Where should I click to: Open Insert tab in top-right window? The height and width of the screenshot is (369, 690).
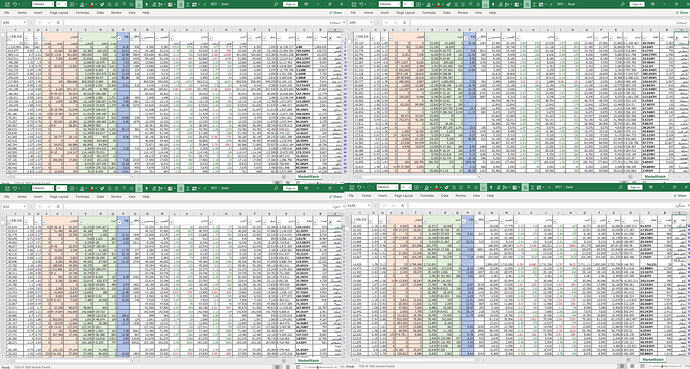click(x=384, y=13)
